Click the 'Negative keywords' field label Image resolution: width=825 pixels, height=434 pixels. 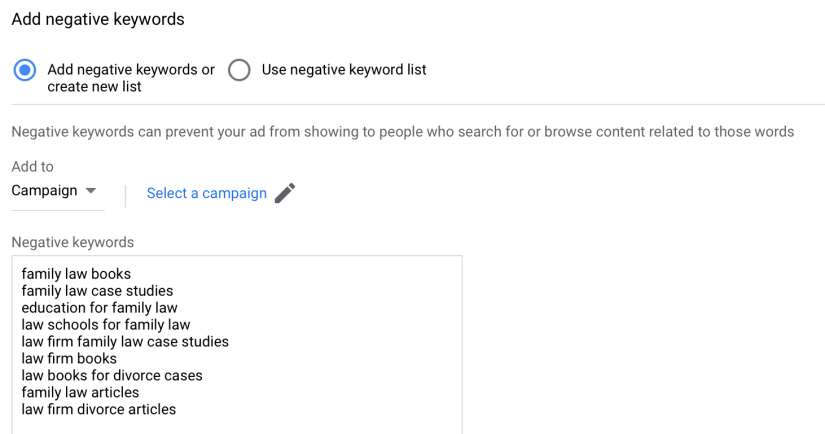[73, 242]
